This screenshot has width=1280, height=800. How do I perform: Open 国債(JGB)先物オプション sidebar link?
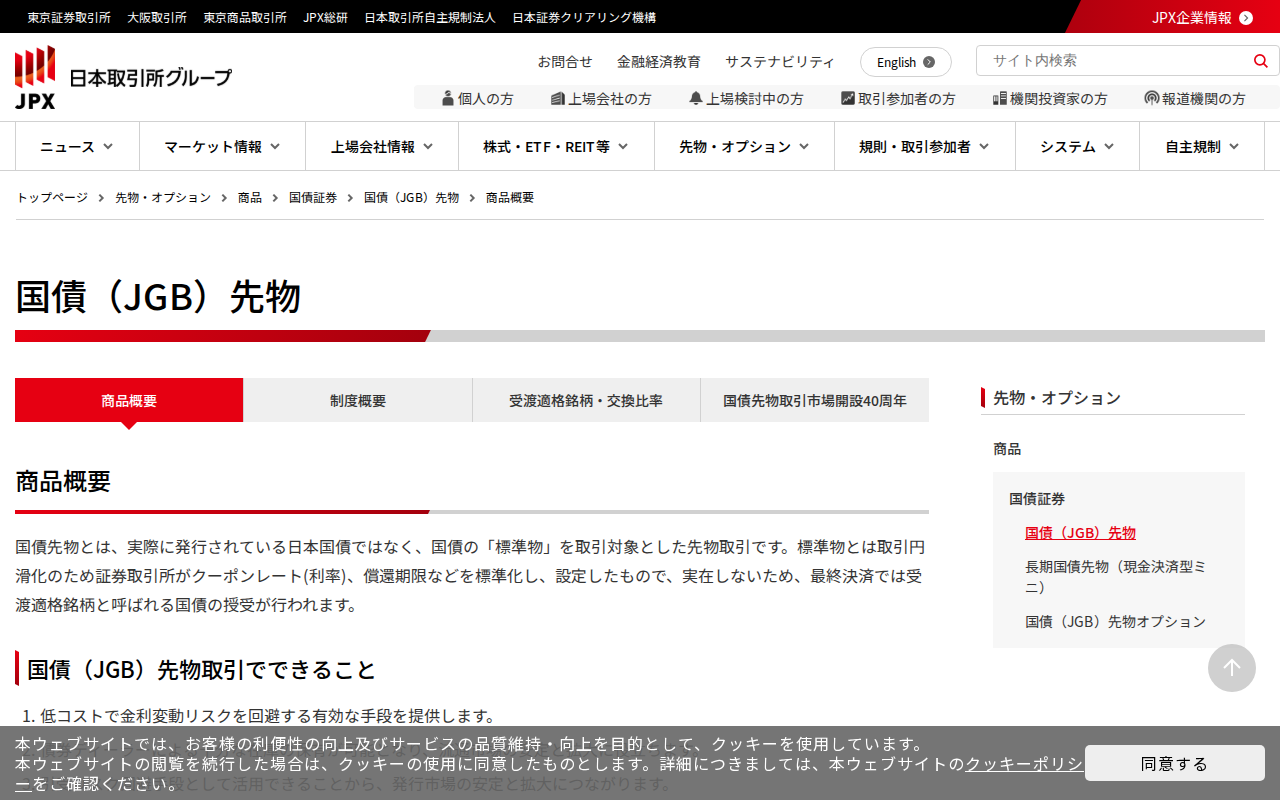(x=1115, y=621)
